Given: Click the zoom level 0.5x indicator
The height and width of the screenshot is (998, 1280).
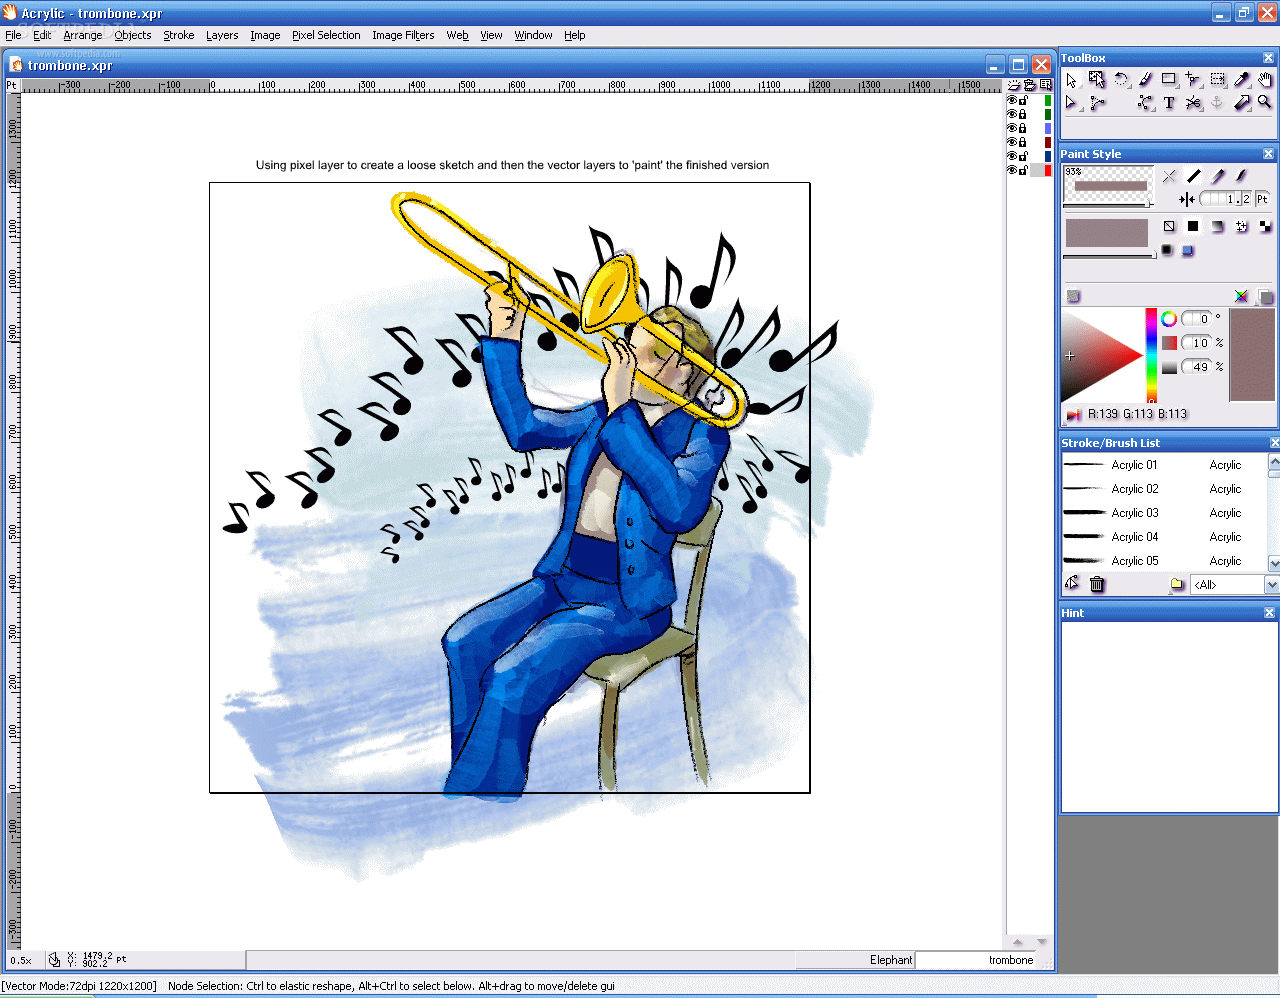Looking at the screenshot, I should pyautogui.click(x=21, y=960).
